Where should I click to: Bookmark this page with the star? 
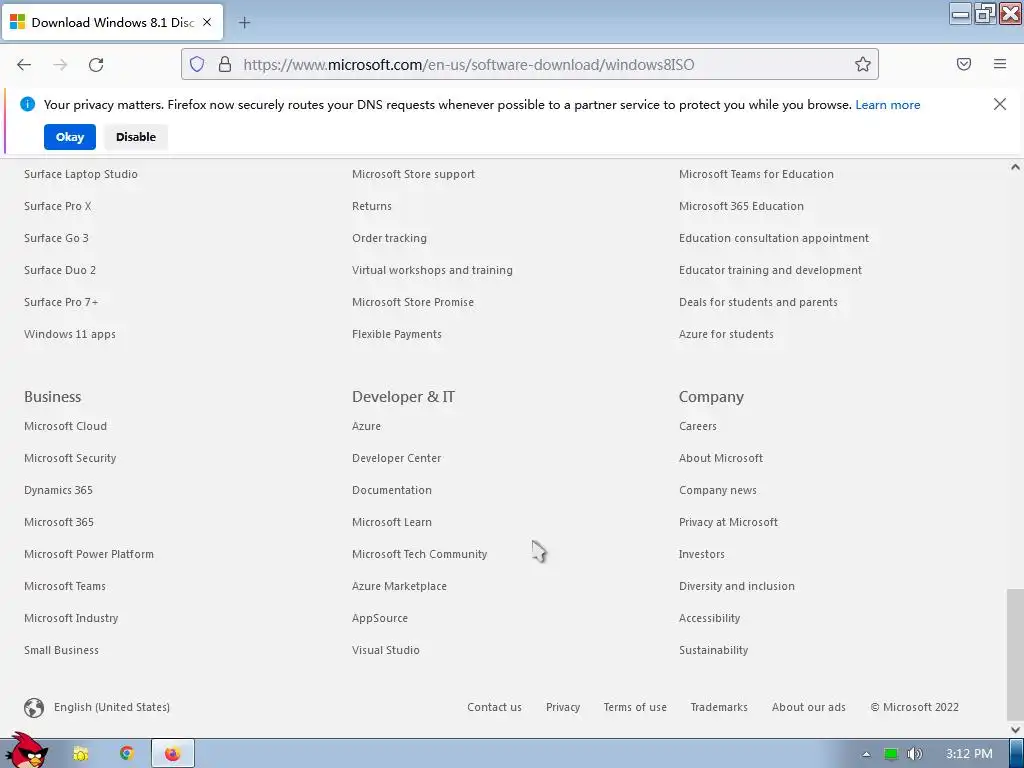click(863, 64)
